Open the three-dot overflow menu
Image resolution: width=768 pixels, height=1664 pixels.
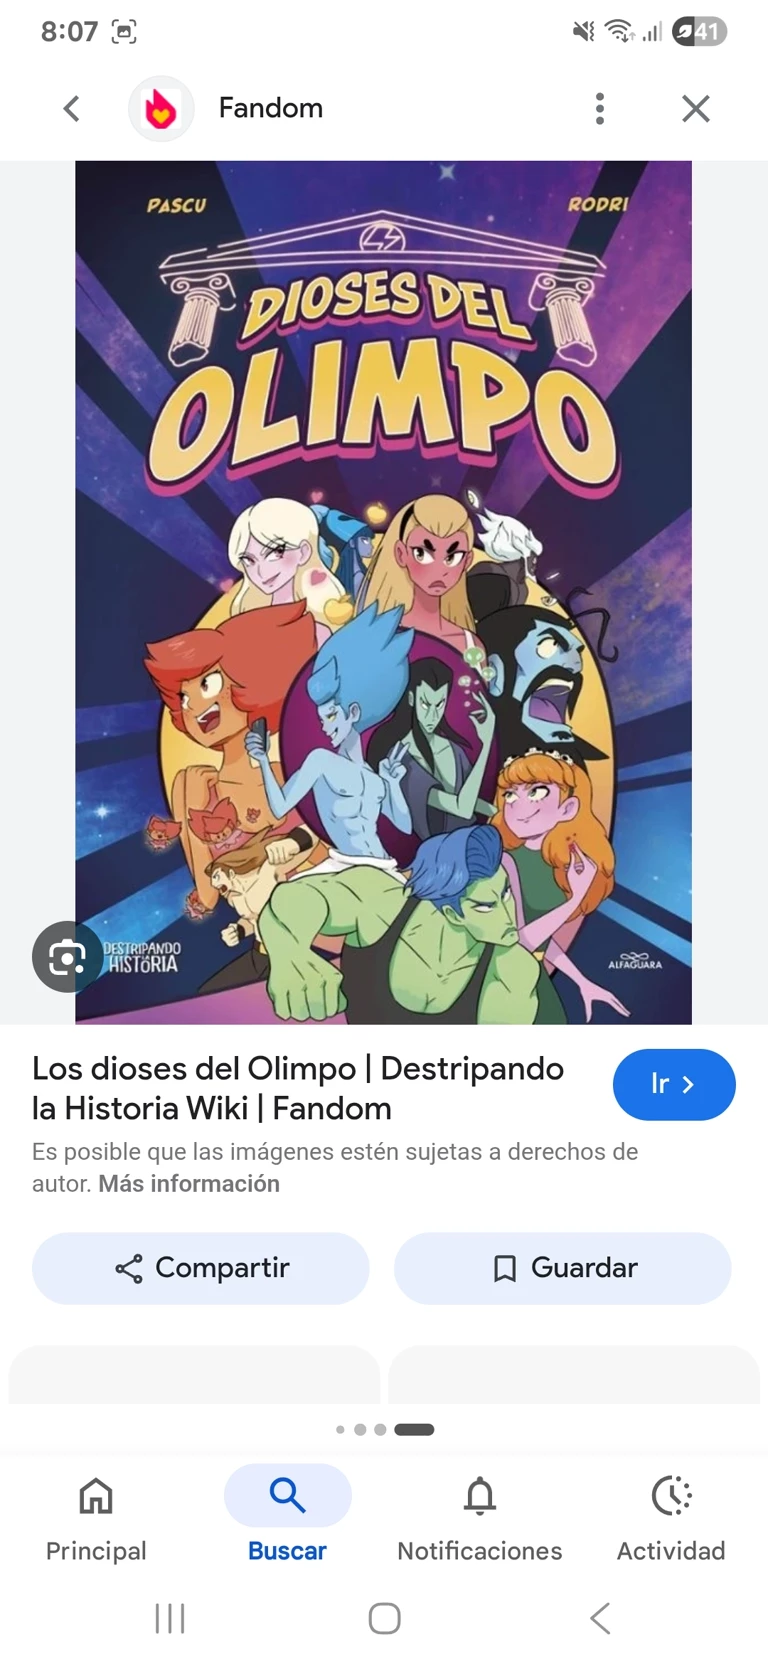coord(600,108)
